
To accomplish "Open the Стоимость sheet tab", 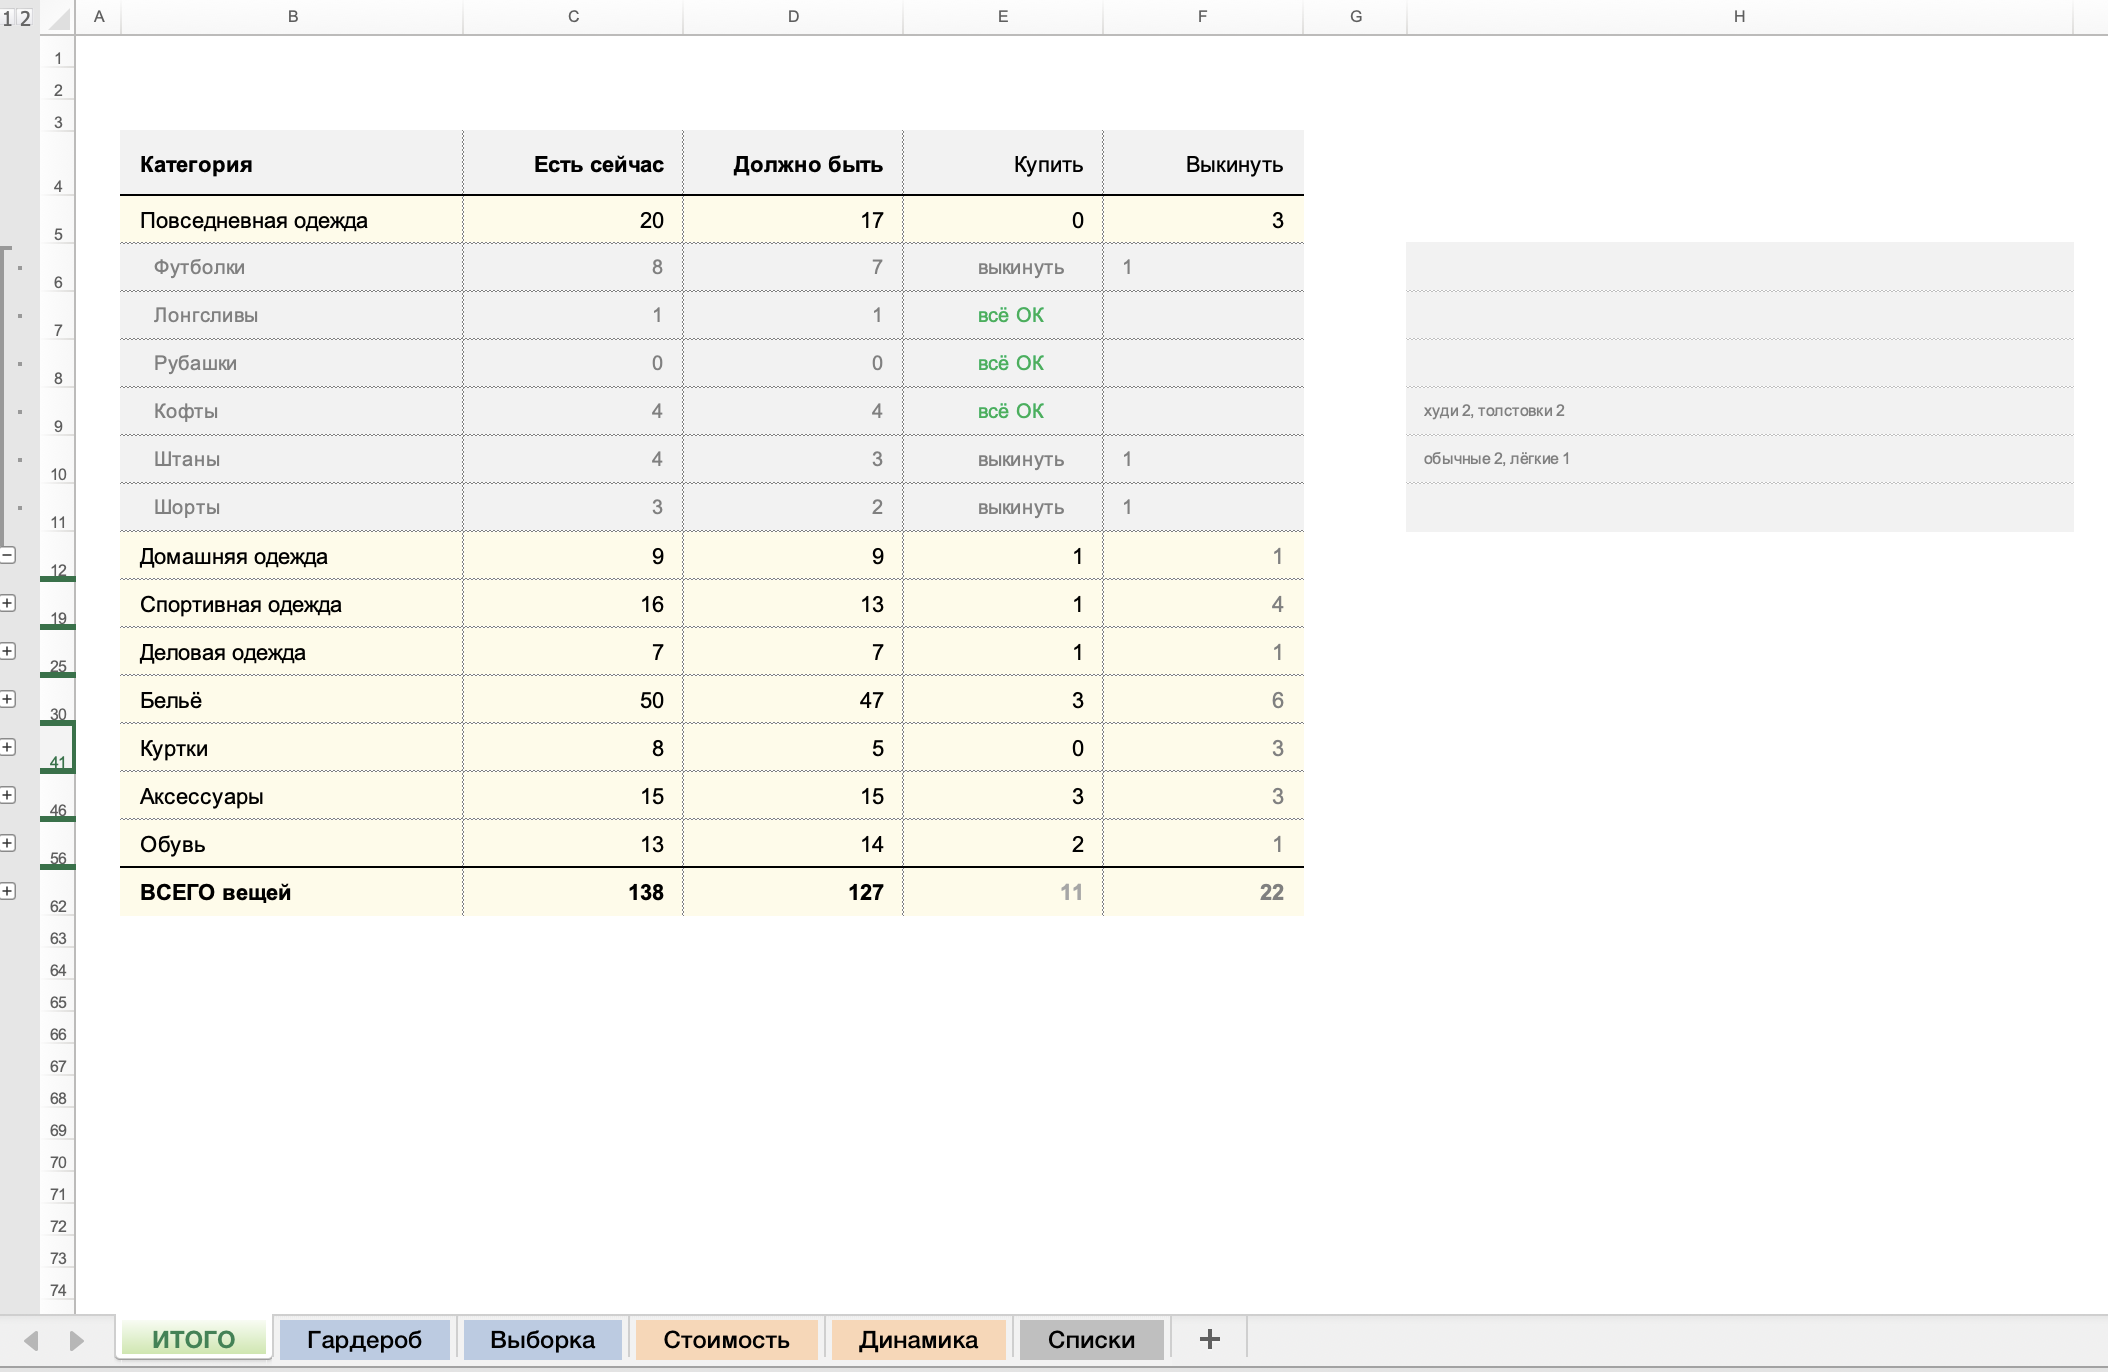I will pos(726,1339).
